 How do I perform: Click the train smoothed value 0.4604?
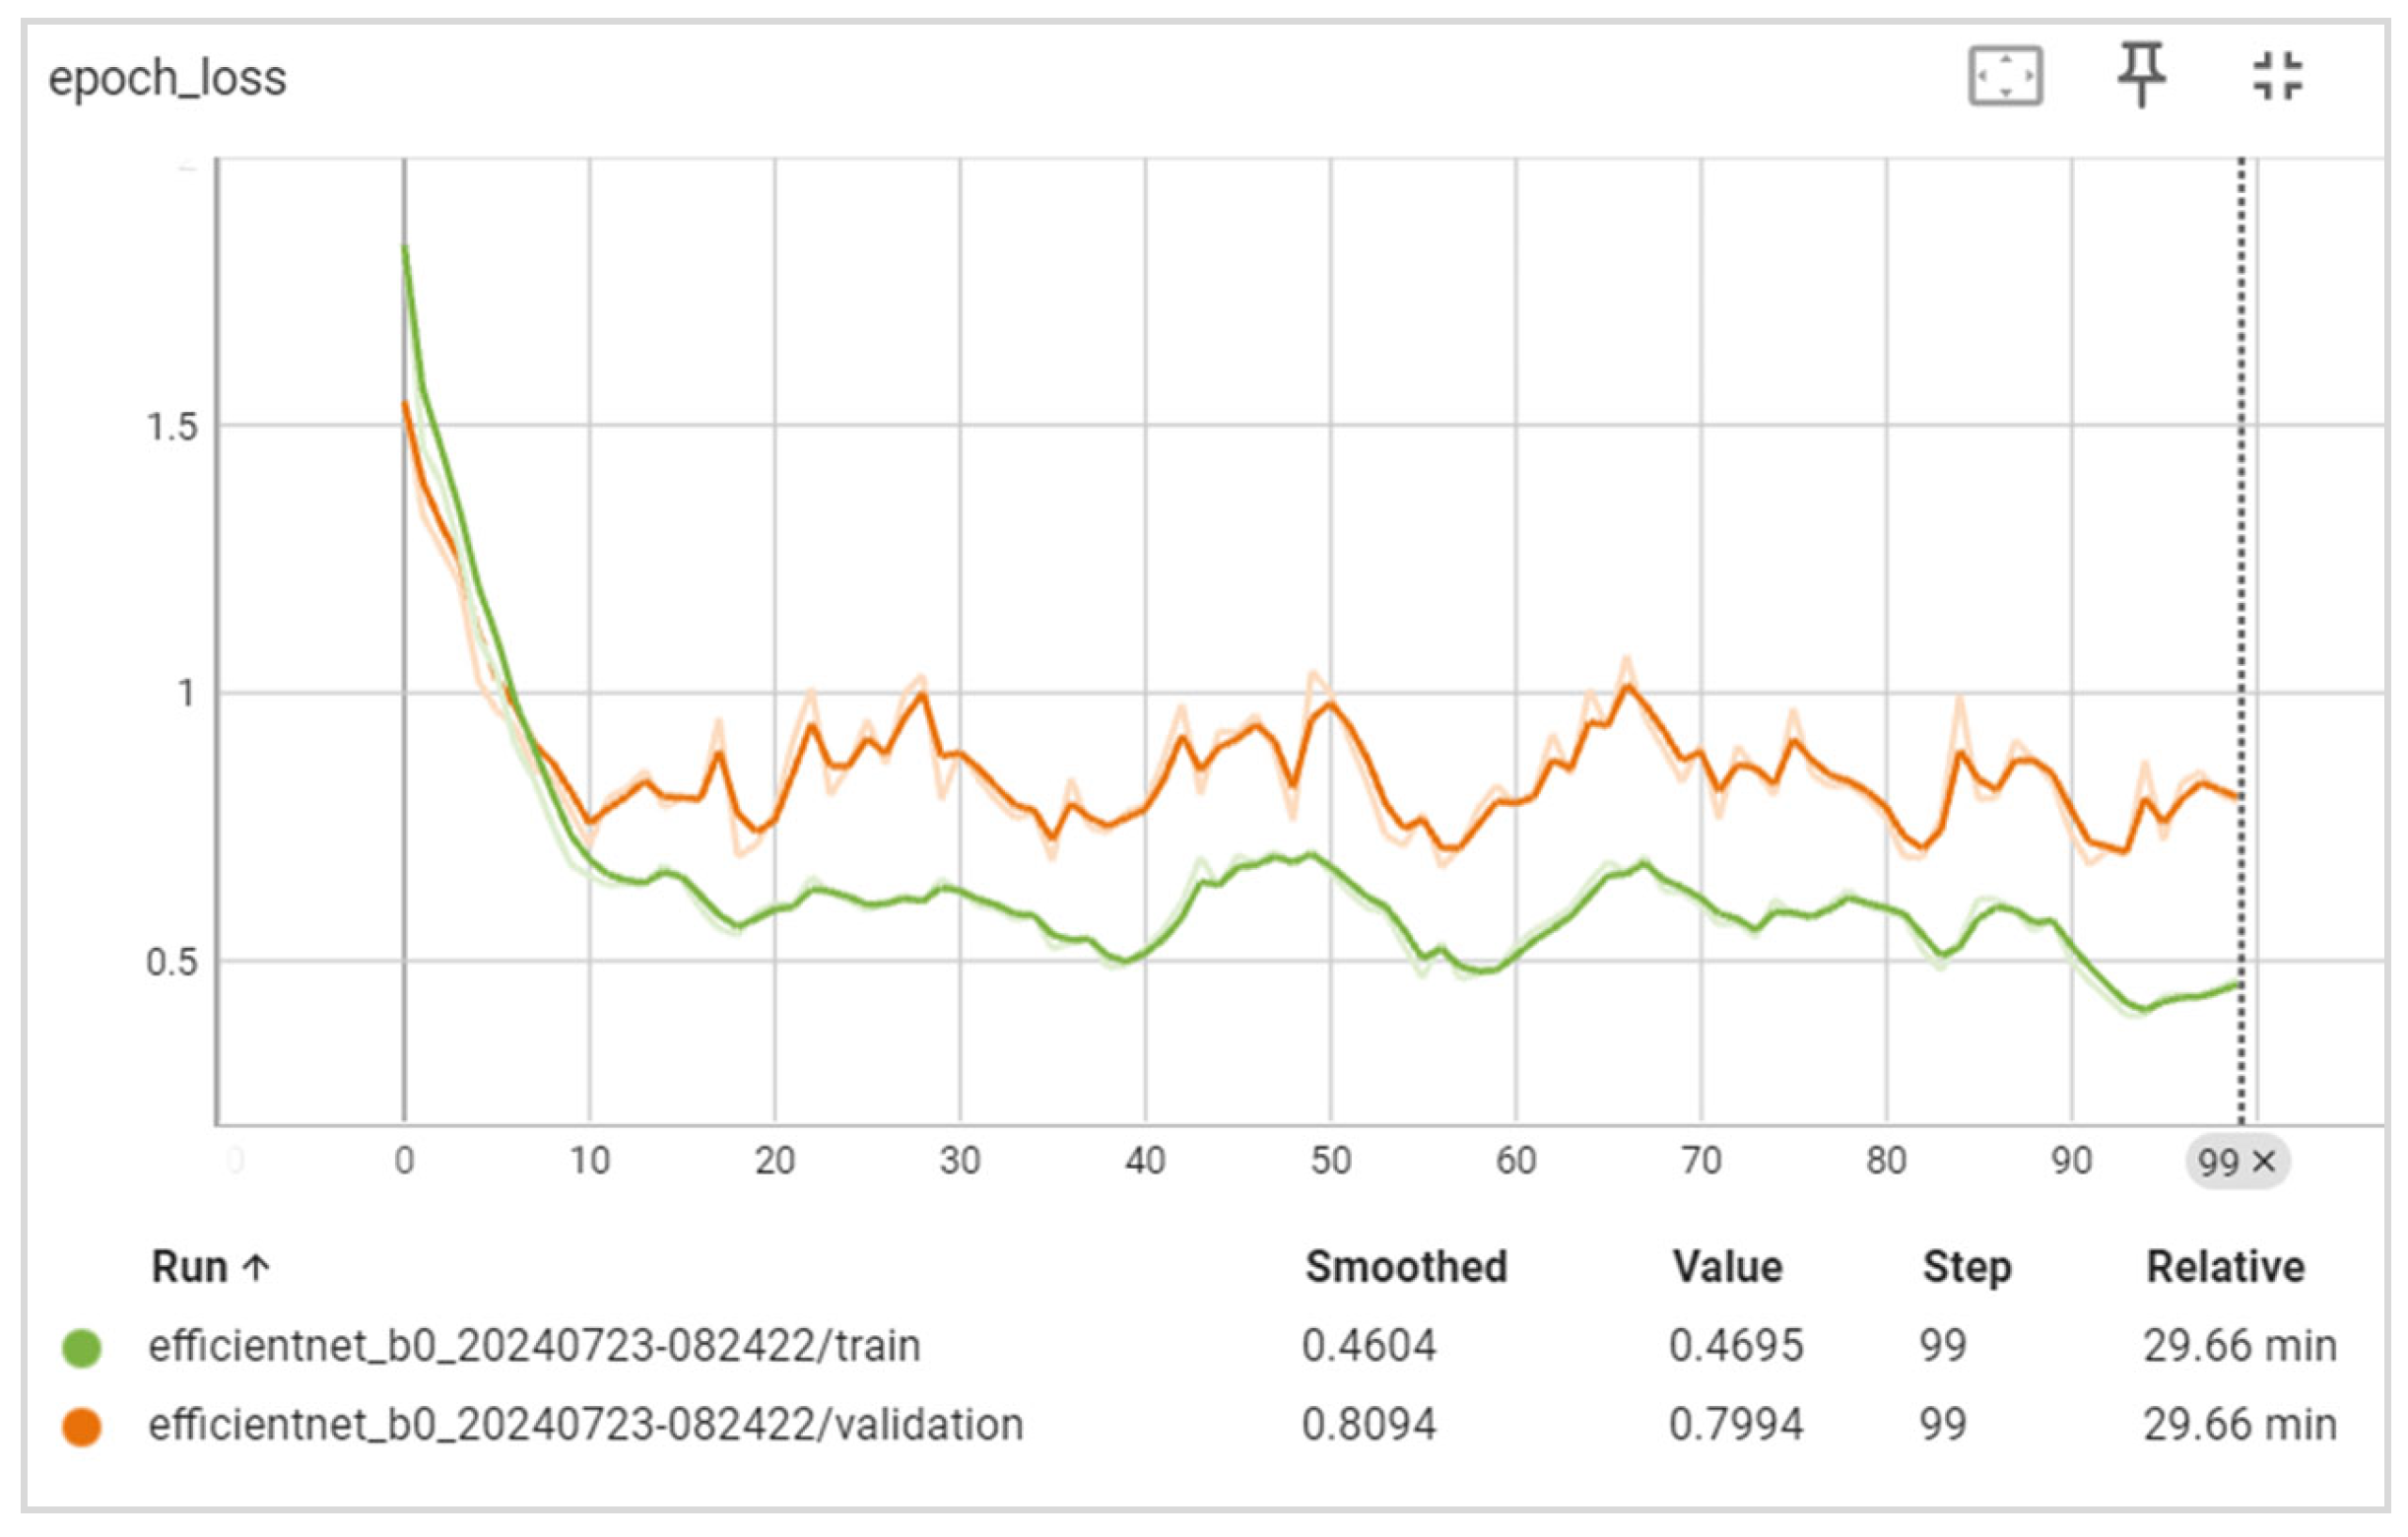tap(1368, 1346)
